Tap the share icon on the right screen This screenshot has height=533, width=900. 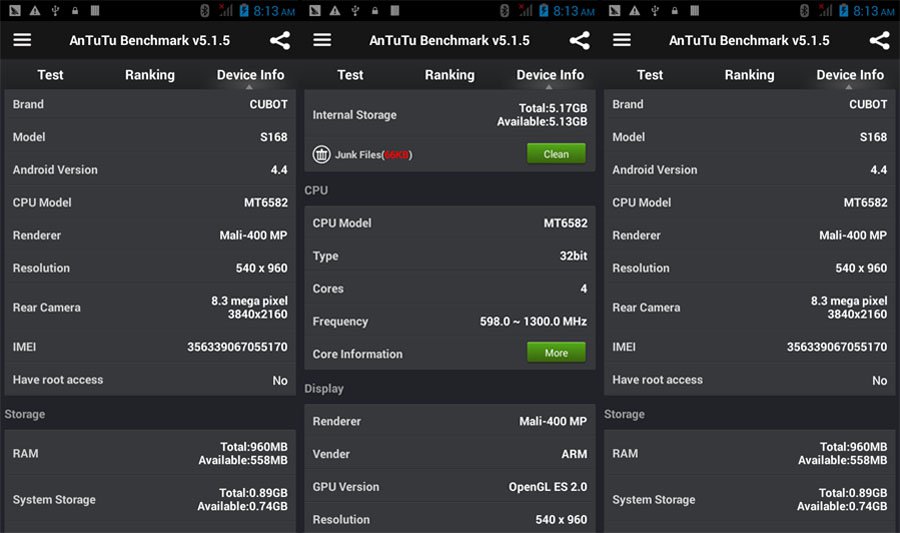tap(879, 40)
